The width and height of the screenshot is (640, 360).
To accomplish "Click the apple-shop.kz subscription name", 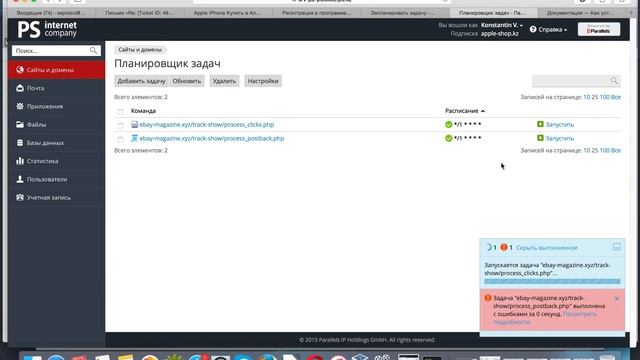I will click(500, 34).
